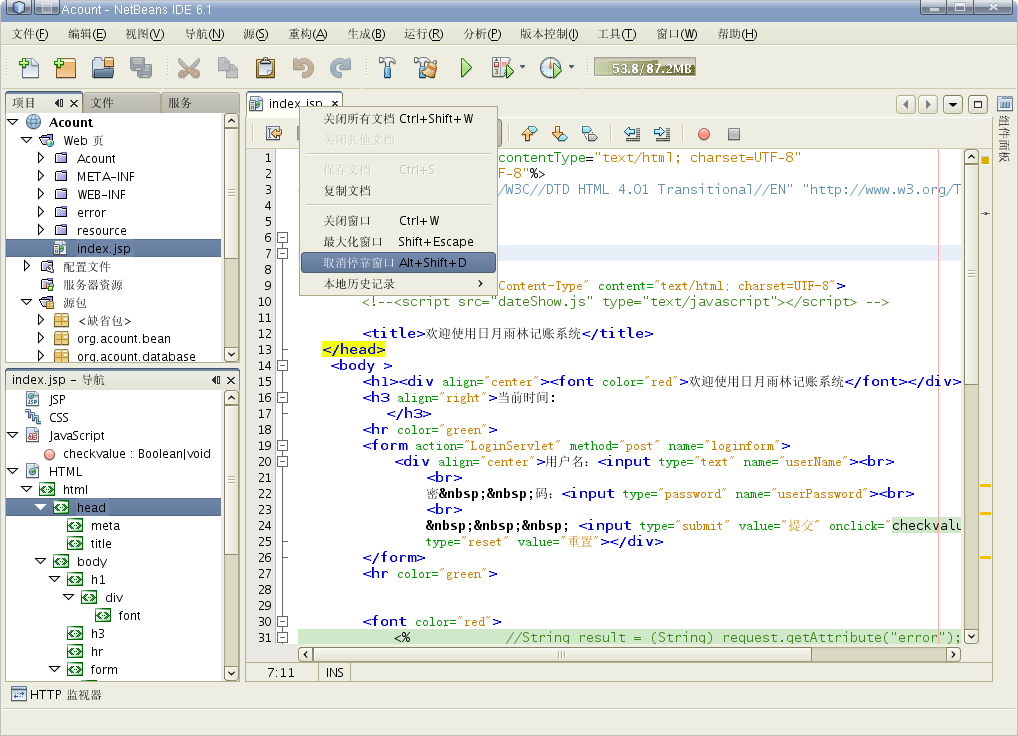The height and width of the screenshot is (736, 1018).
Task: Toggle code fold at line 31
Action: pyautogui.click(x=282, y=637)
